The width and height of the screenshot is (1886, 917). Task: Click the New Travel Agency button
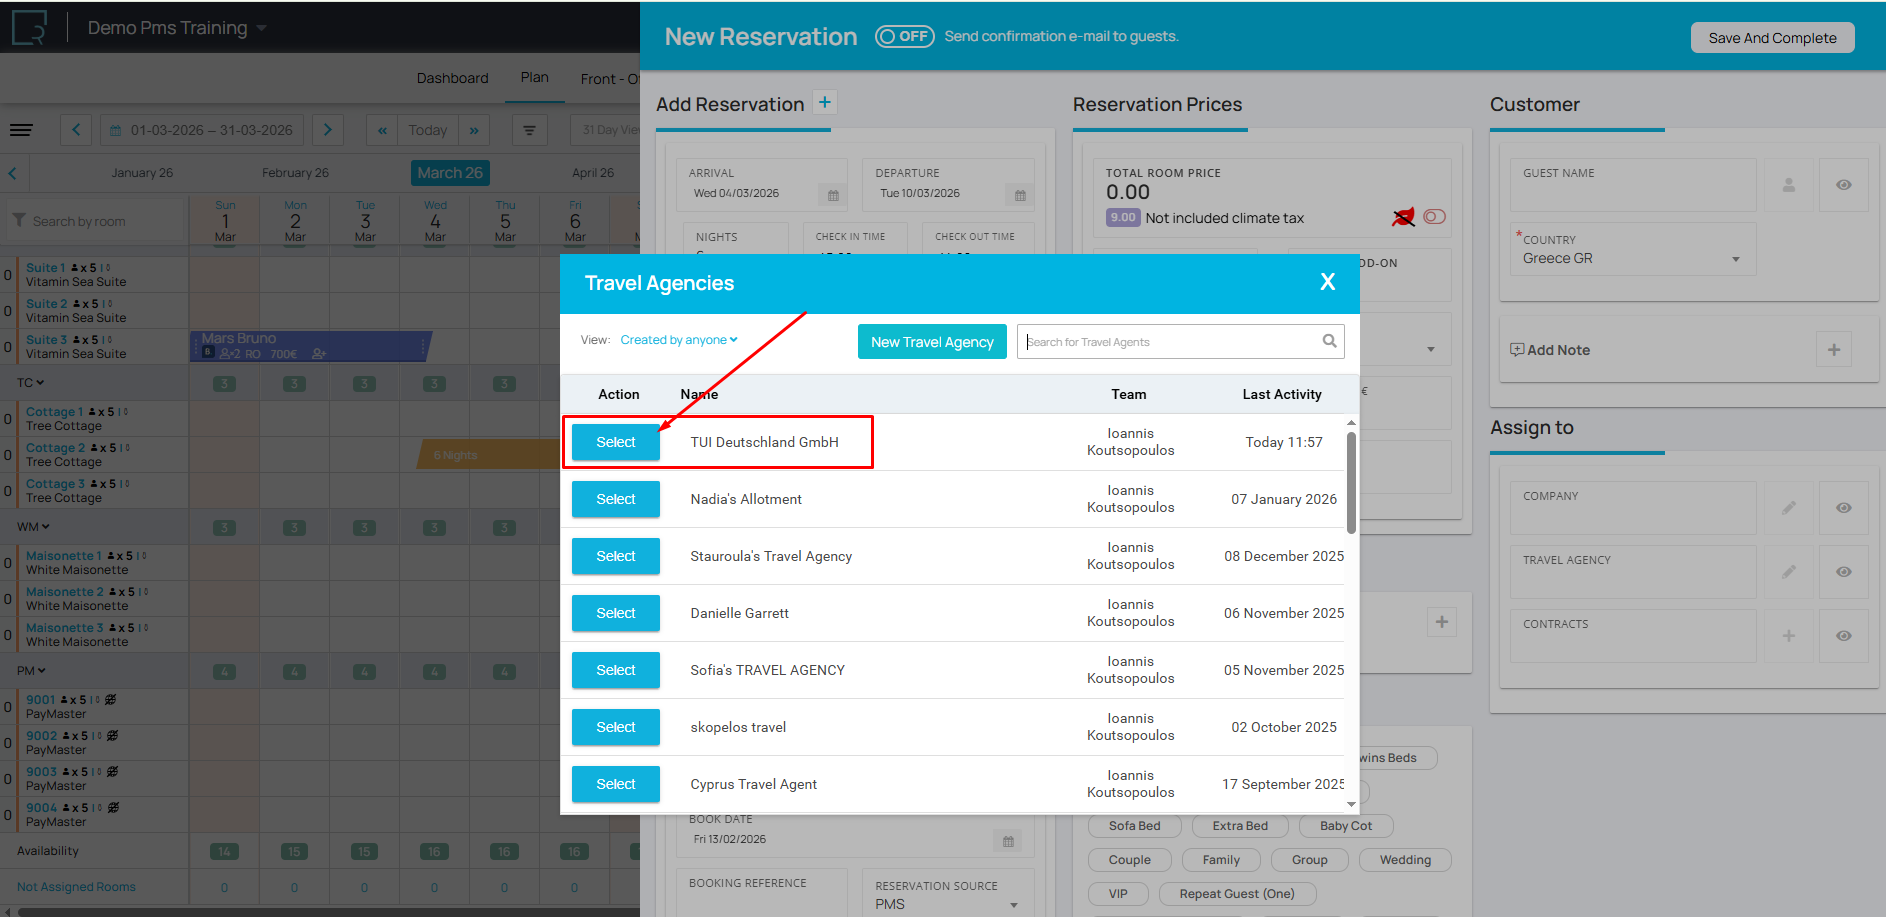click(931, 342)
